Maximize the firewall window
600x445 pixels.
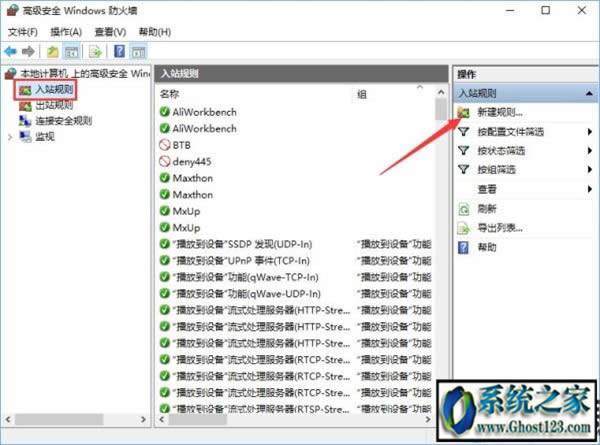[x=546, y=10]
